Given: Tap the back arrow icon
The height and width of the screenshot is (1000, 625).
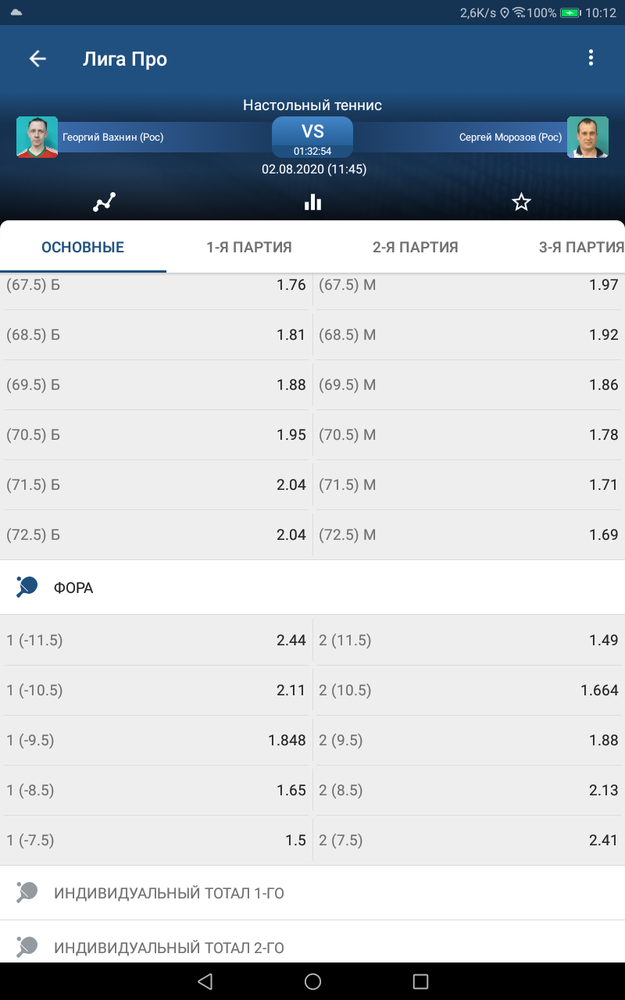Looking at the screenshot, I should point(38,59).
